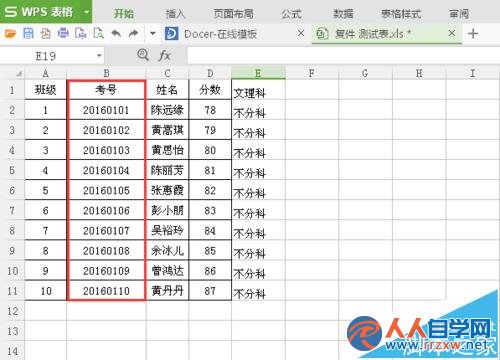Select column E header
The width and height of the screenshot is (500, 360).
[258, 73]
